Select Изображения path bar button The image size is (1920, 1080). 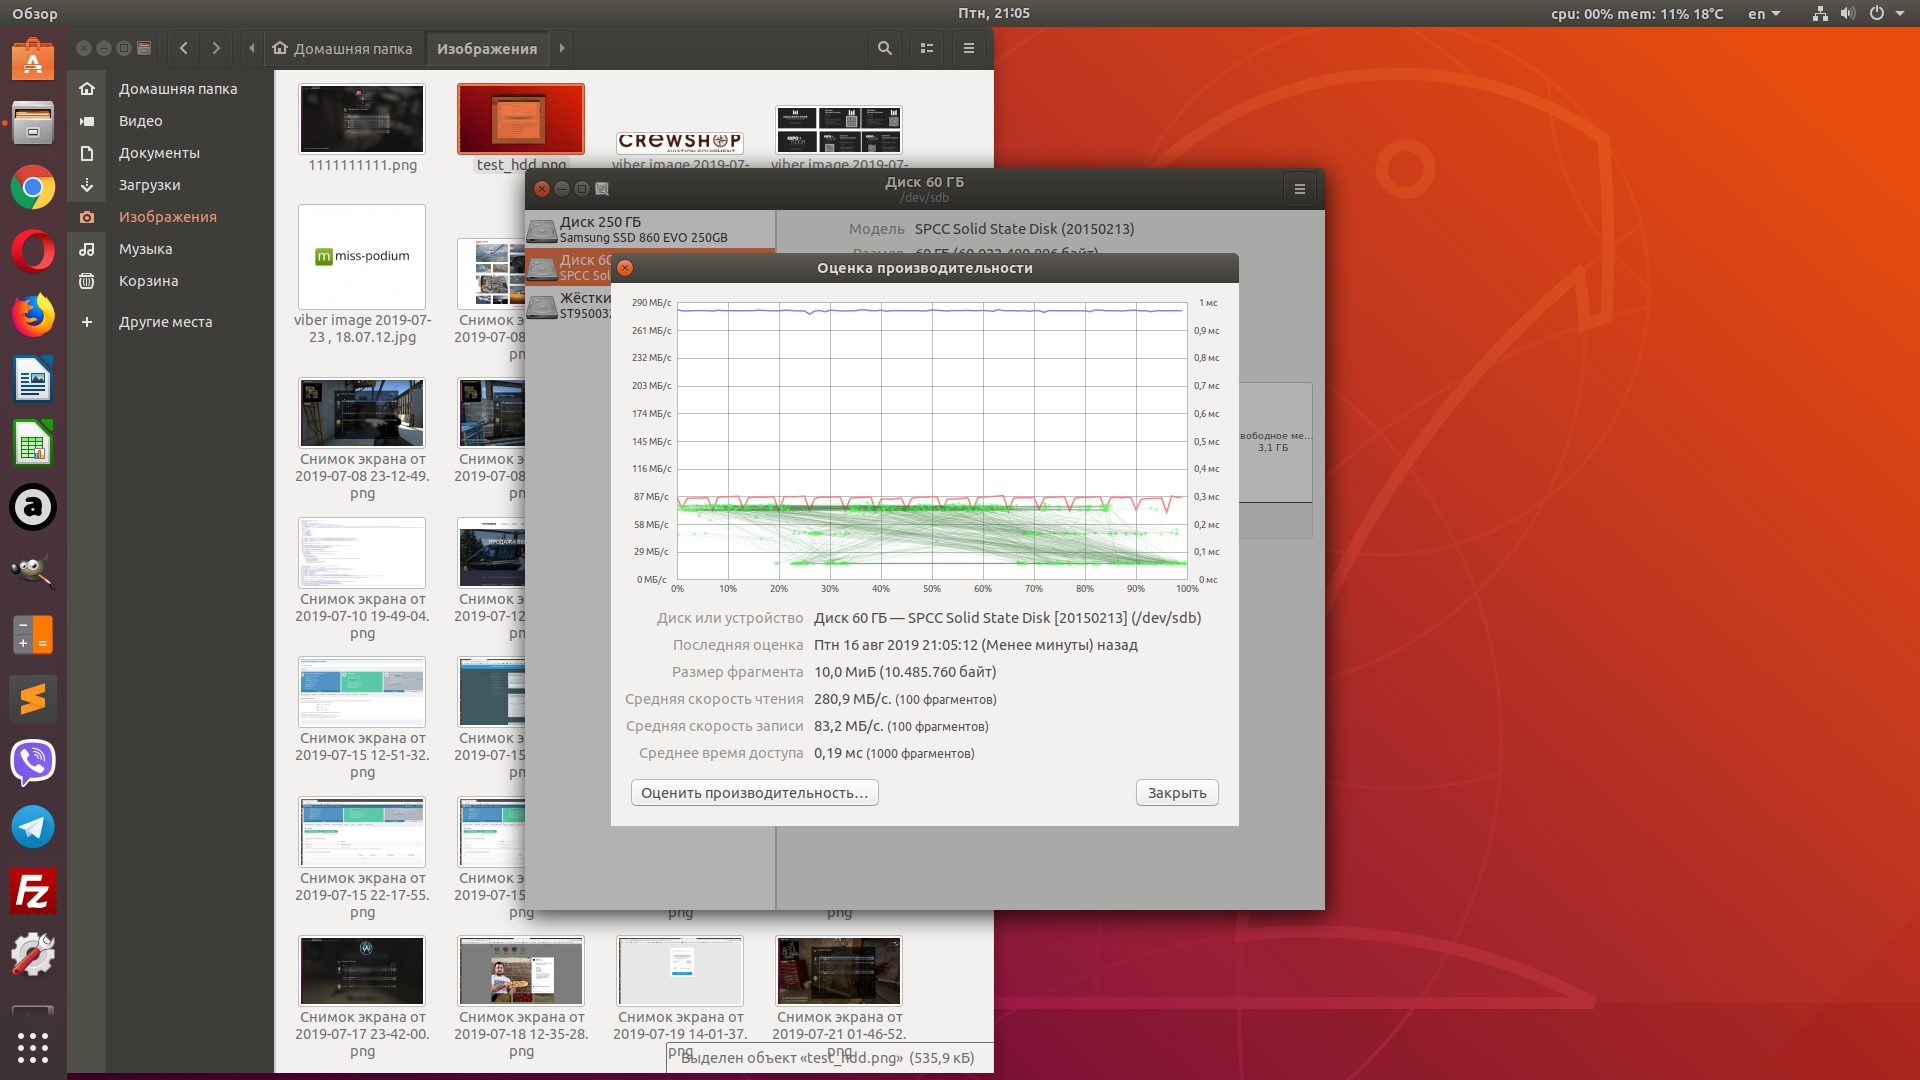click(x=487, y=48)
